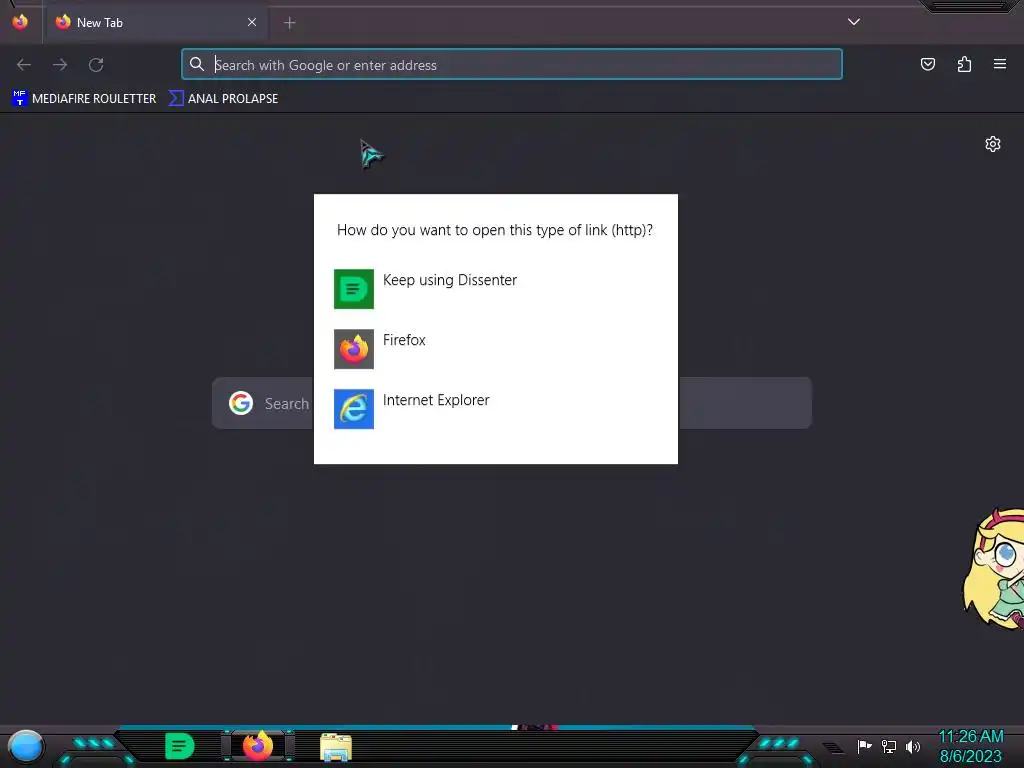The height and width of the screenshot is (768, 1024).
Task: Open the Firefox hamburger application menu
Action: coord(1000,64)
